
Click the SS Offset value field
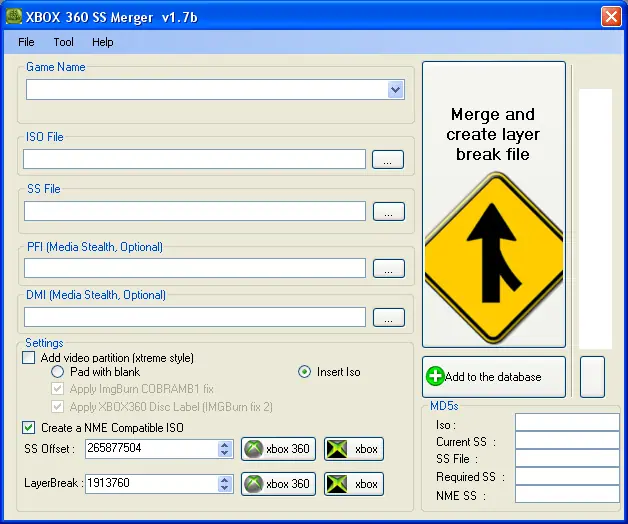coord(151,449)
